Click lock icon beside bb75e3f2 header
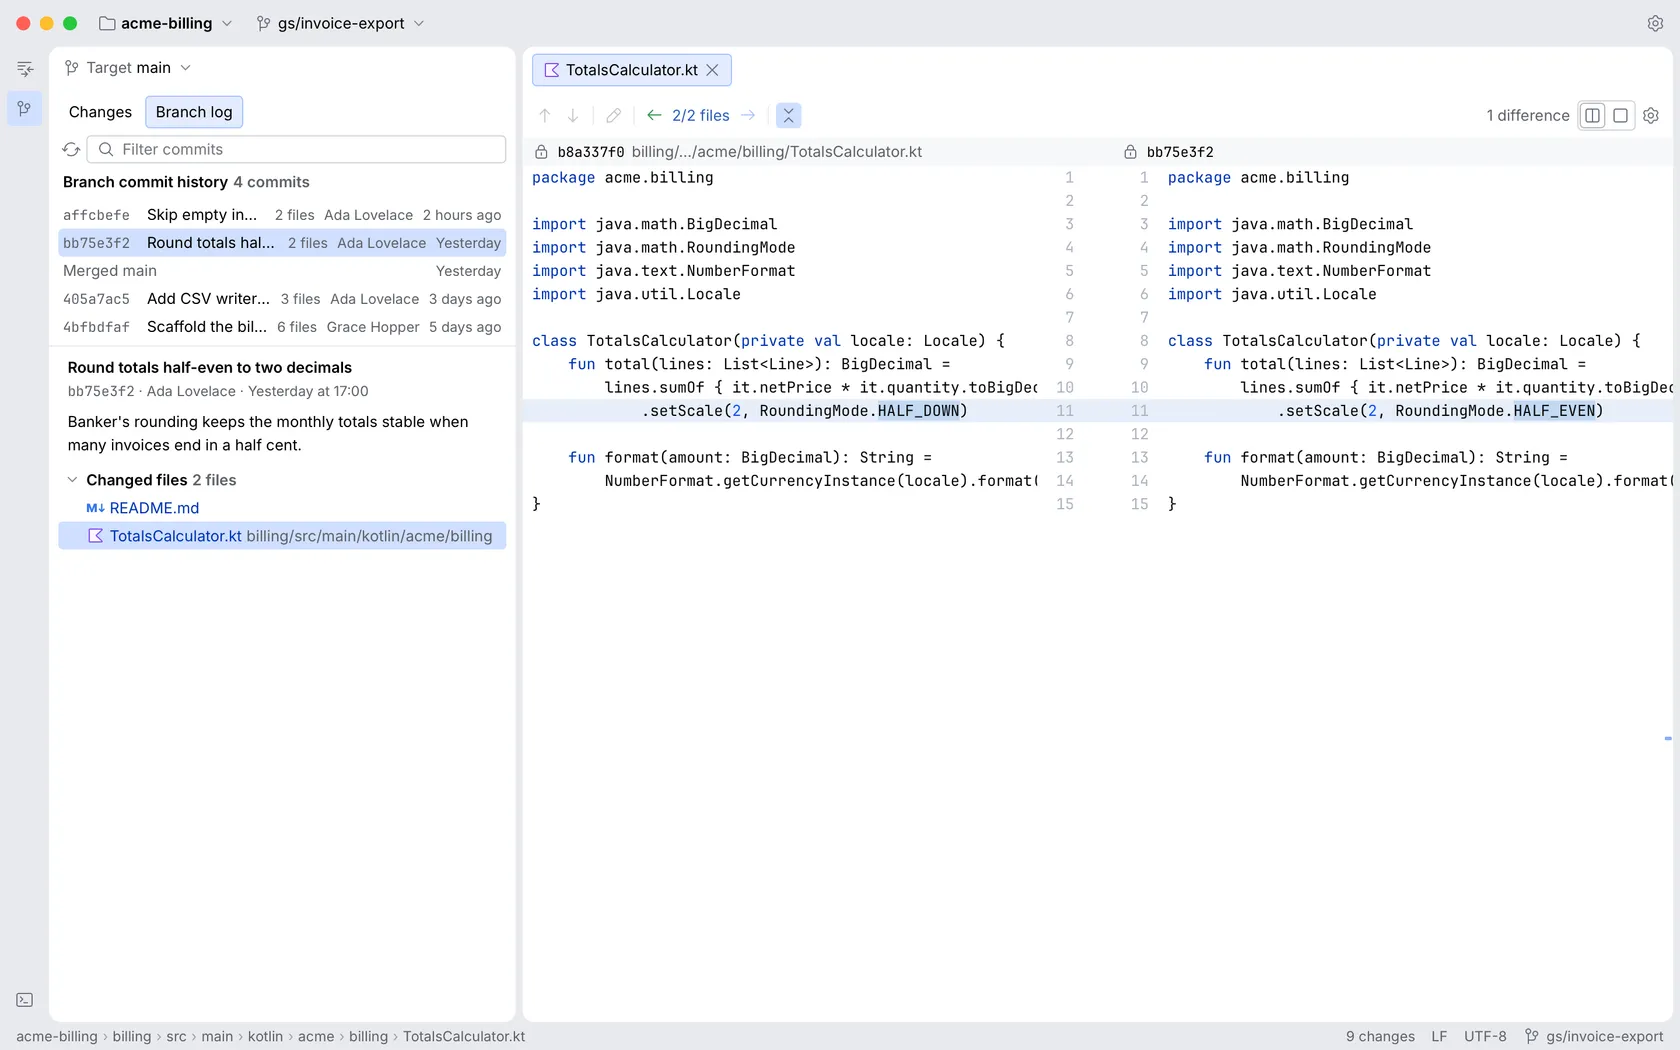 coord(1130,152)
